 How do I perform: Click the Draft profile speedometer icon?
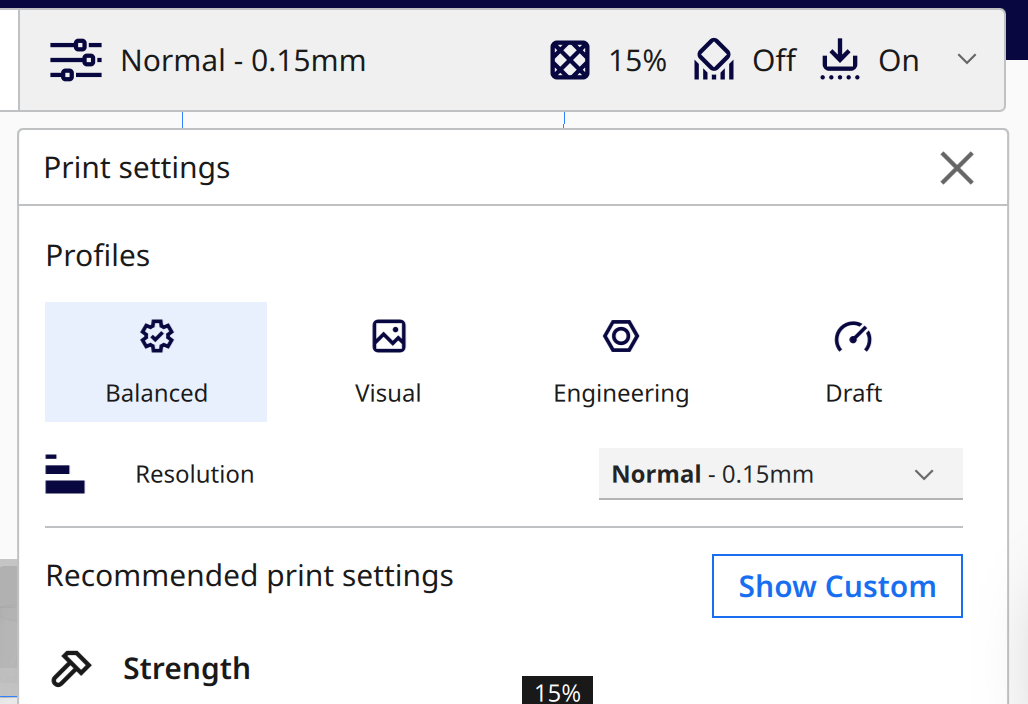pyautogui.click(x=853, y=336)
